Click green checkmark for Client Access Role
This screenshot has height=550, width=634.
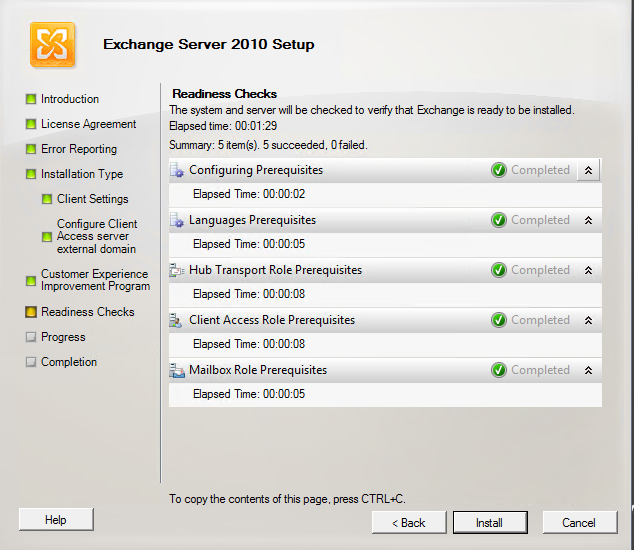499,320
